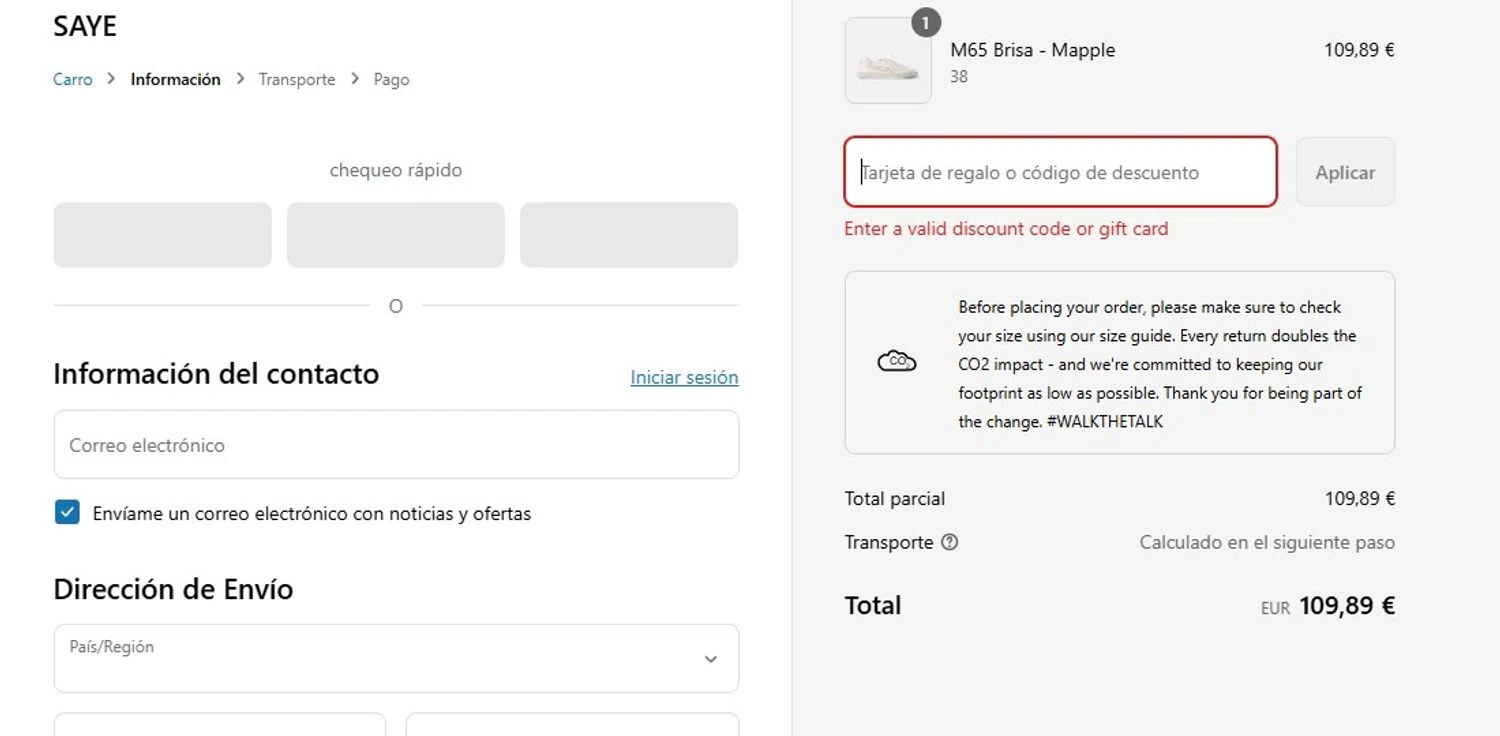Click the third express checkout button
The image size is (1500, 736).
tap(629, 235)
